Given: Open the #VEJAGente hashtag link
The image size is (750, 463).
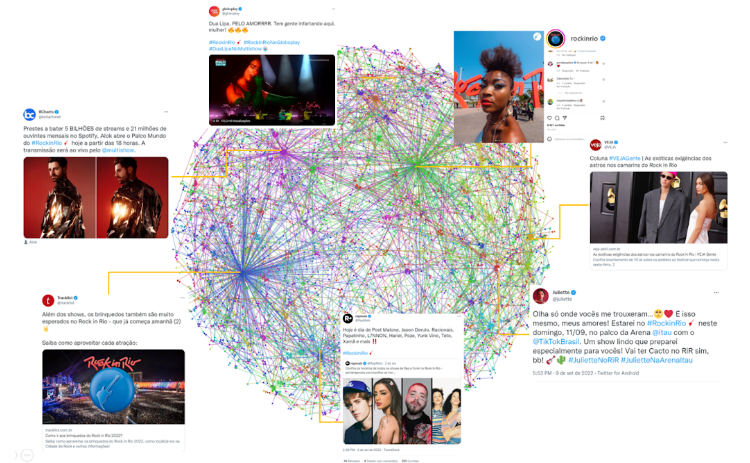Looking at the screenshot, I should coord(624,158).
